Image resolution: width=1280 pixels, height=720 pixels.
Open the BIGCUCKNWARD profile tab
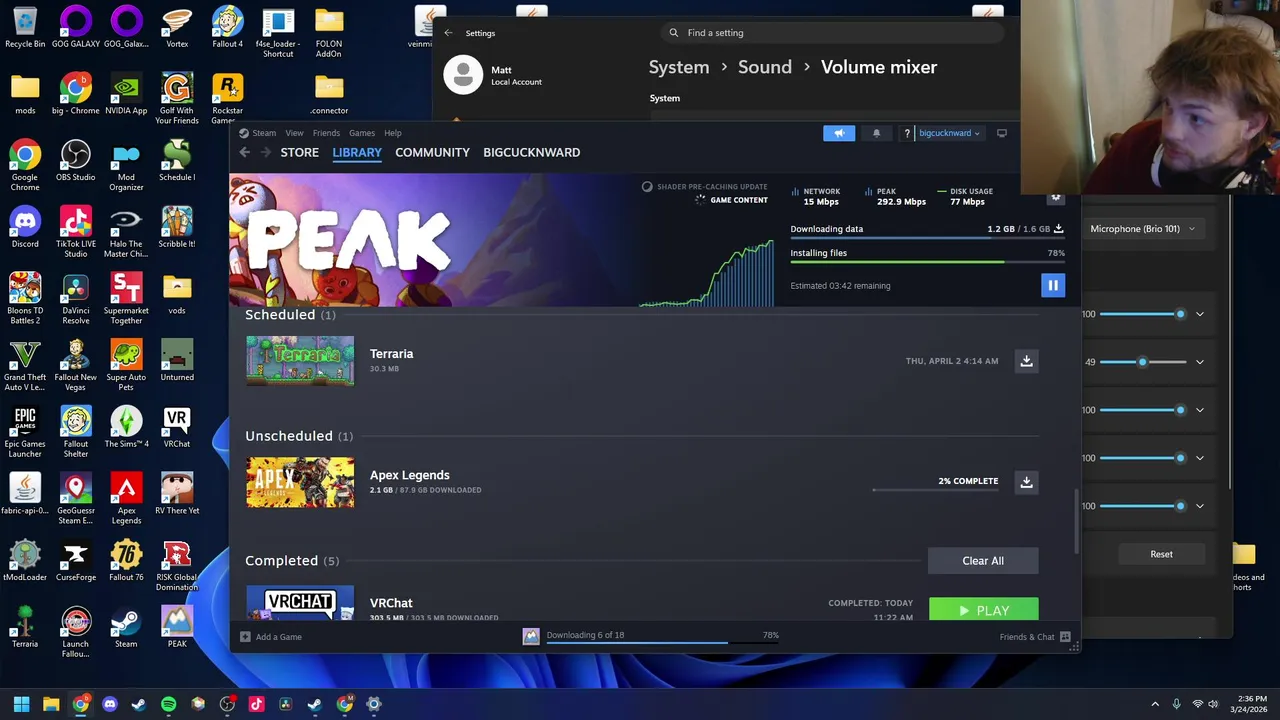[x=531, y=152]
